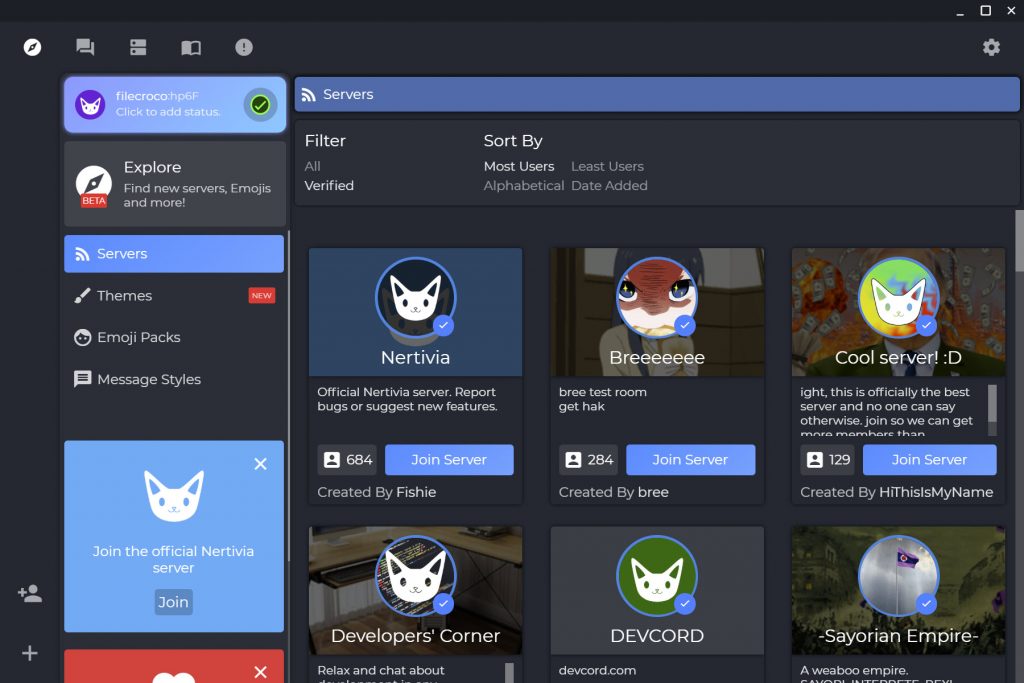This screenshot has width=1024, height=683.
Task: Click the 'A weaboo empire.' description
Action: 854,670
